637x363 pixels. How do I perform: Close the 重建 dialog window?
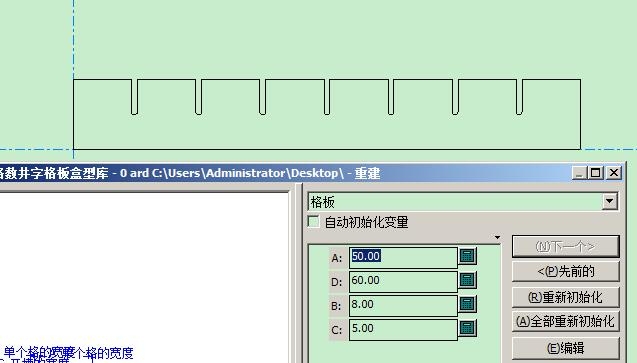pos(614,173)
